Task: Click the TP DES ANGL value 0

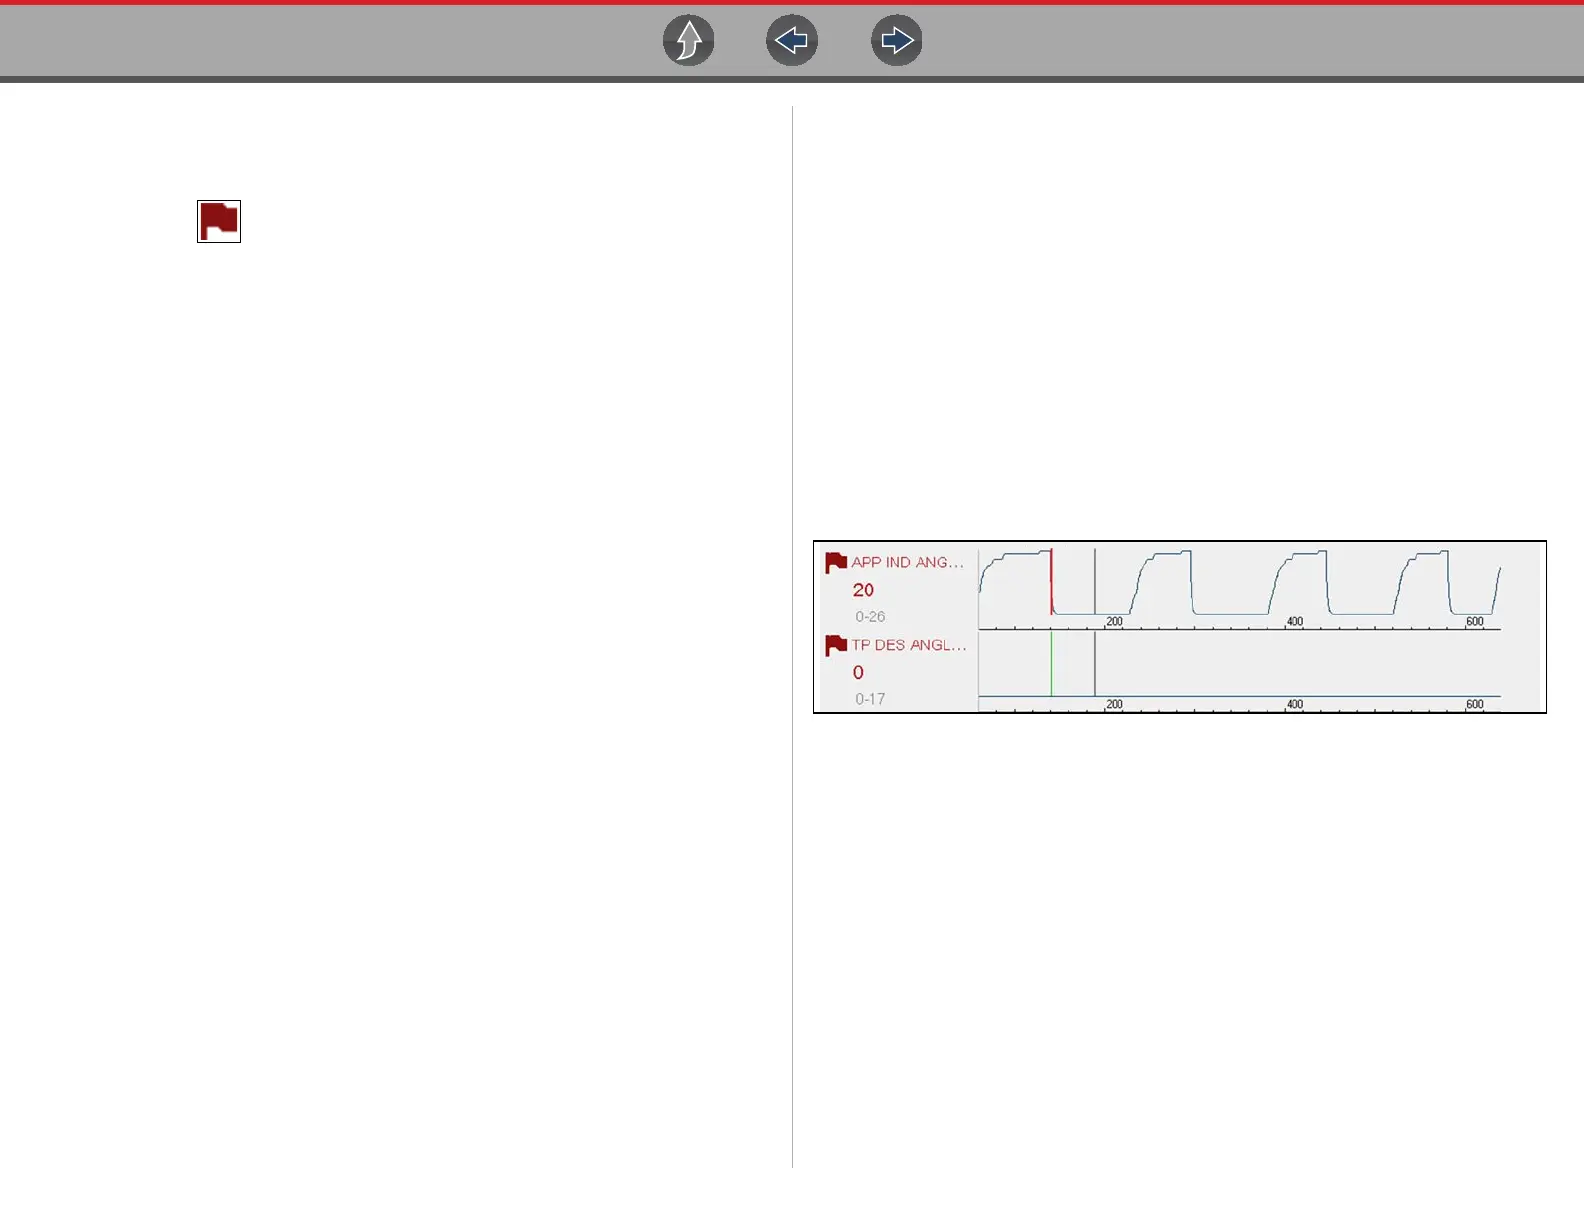Action: [858, 673]
